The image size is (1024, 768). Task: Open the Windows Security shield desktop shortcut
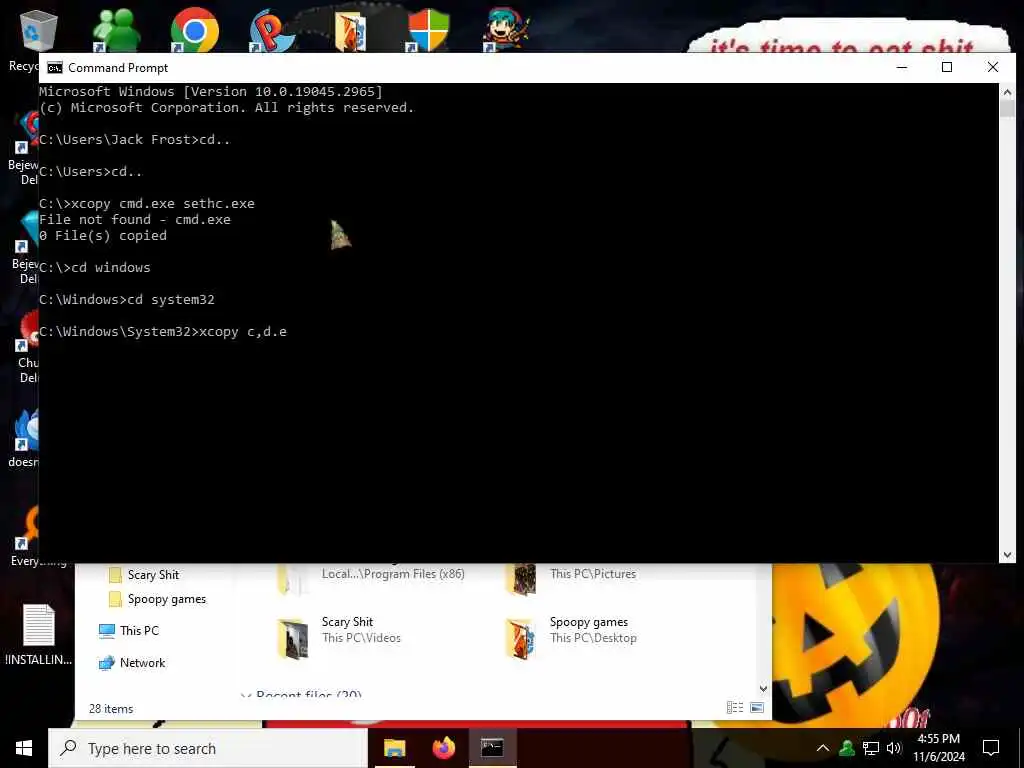click(x=428, y=31)
